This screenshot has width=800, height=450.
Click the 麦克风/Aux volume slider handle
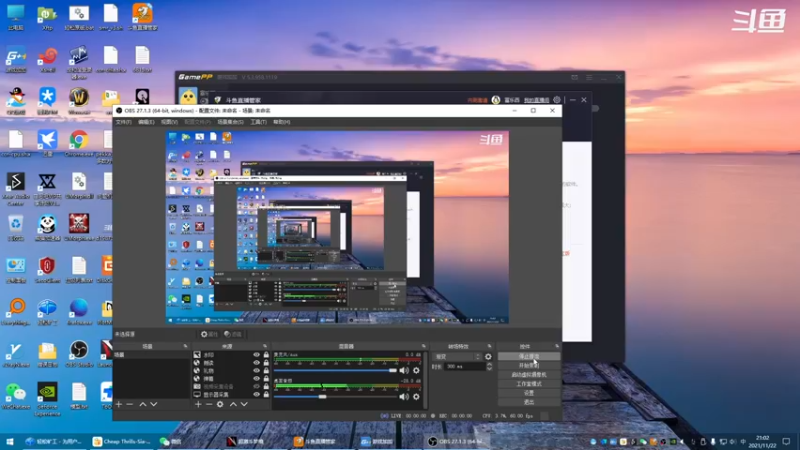tap(393, 370)
